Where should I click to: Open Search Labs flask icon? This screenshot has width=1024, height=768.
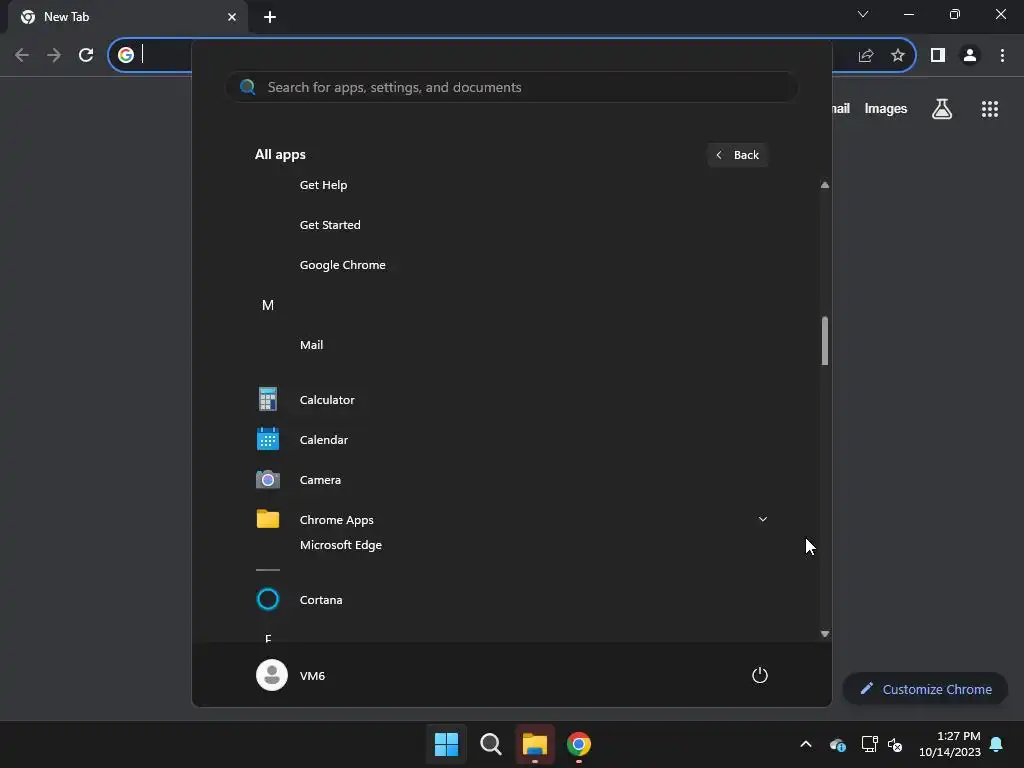pyautogui.click(x=942, y=108)
